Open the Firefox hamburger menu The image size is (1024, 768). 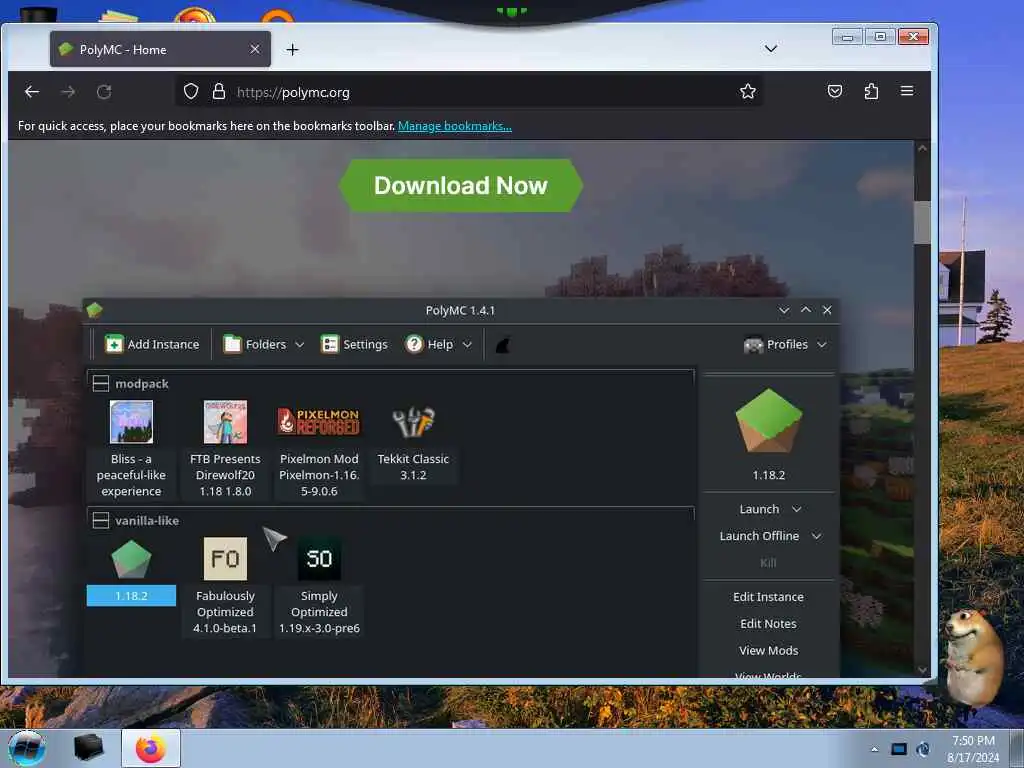point(907,91)
